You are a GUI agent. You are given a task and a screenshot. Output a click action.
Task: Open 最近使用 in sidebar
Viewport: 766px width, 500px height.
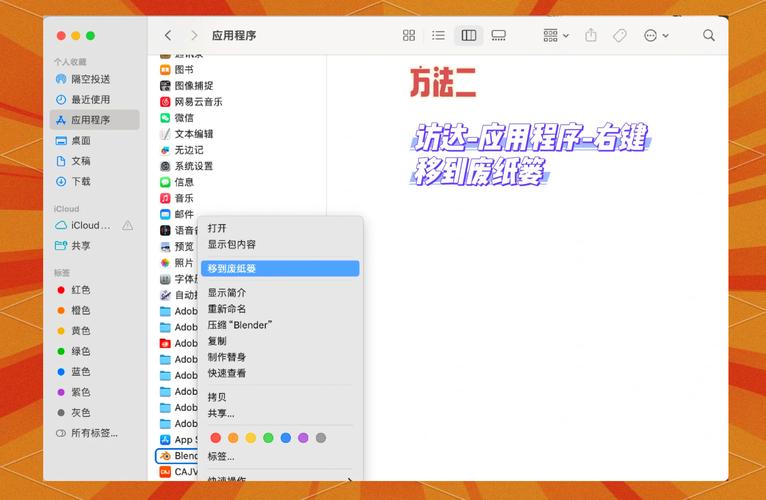(94, 100)
